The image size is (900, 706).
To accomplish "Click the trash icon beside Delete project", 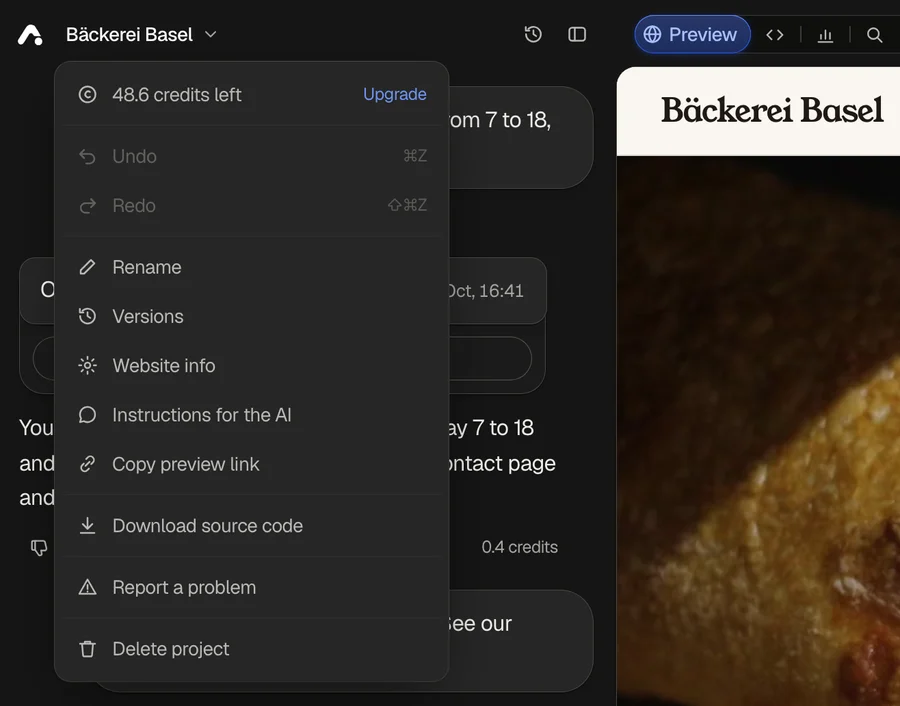I will tap(87, 649).
